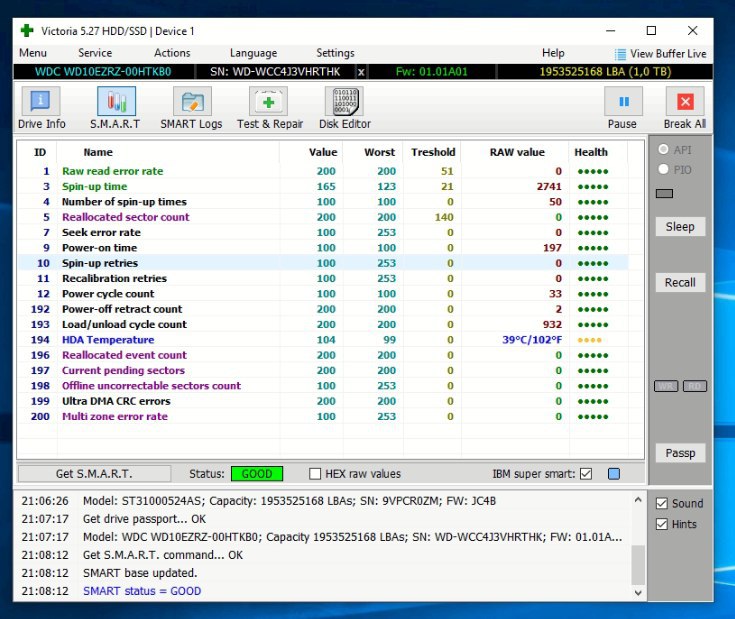The width and height of the screenshot is (735, 619).
Task: Click the Sleep button
Action: 680,227
